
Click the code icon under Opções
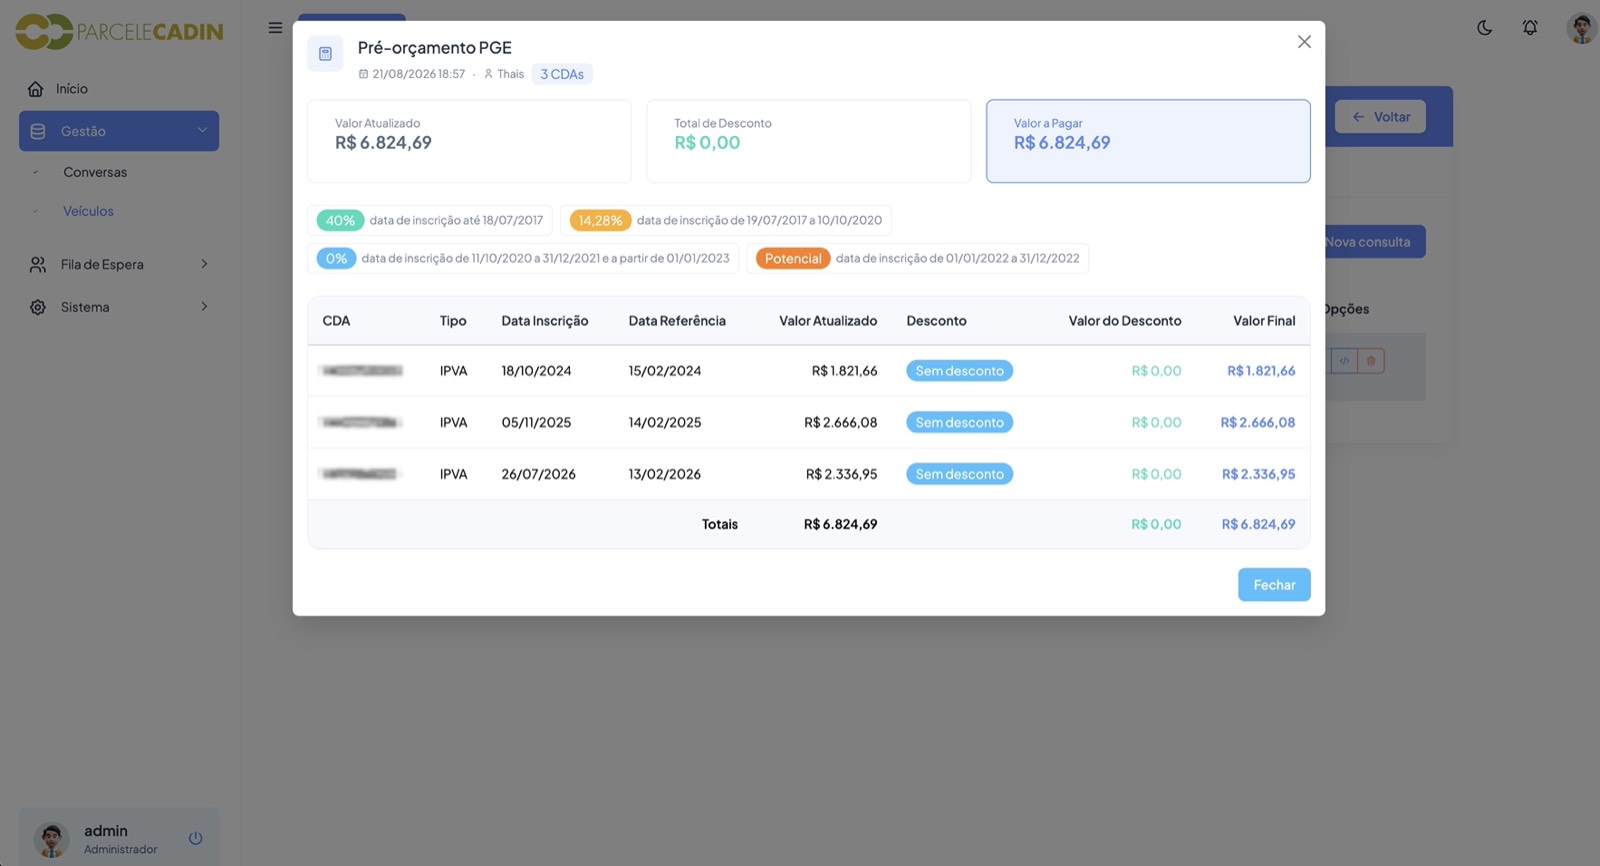tap(1344, 361)
